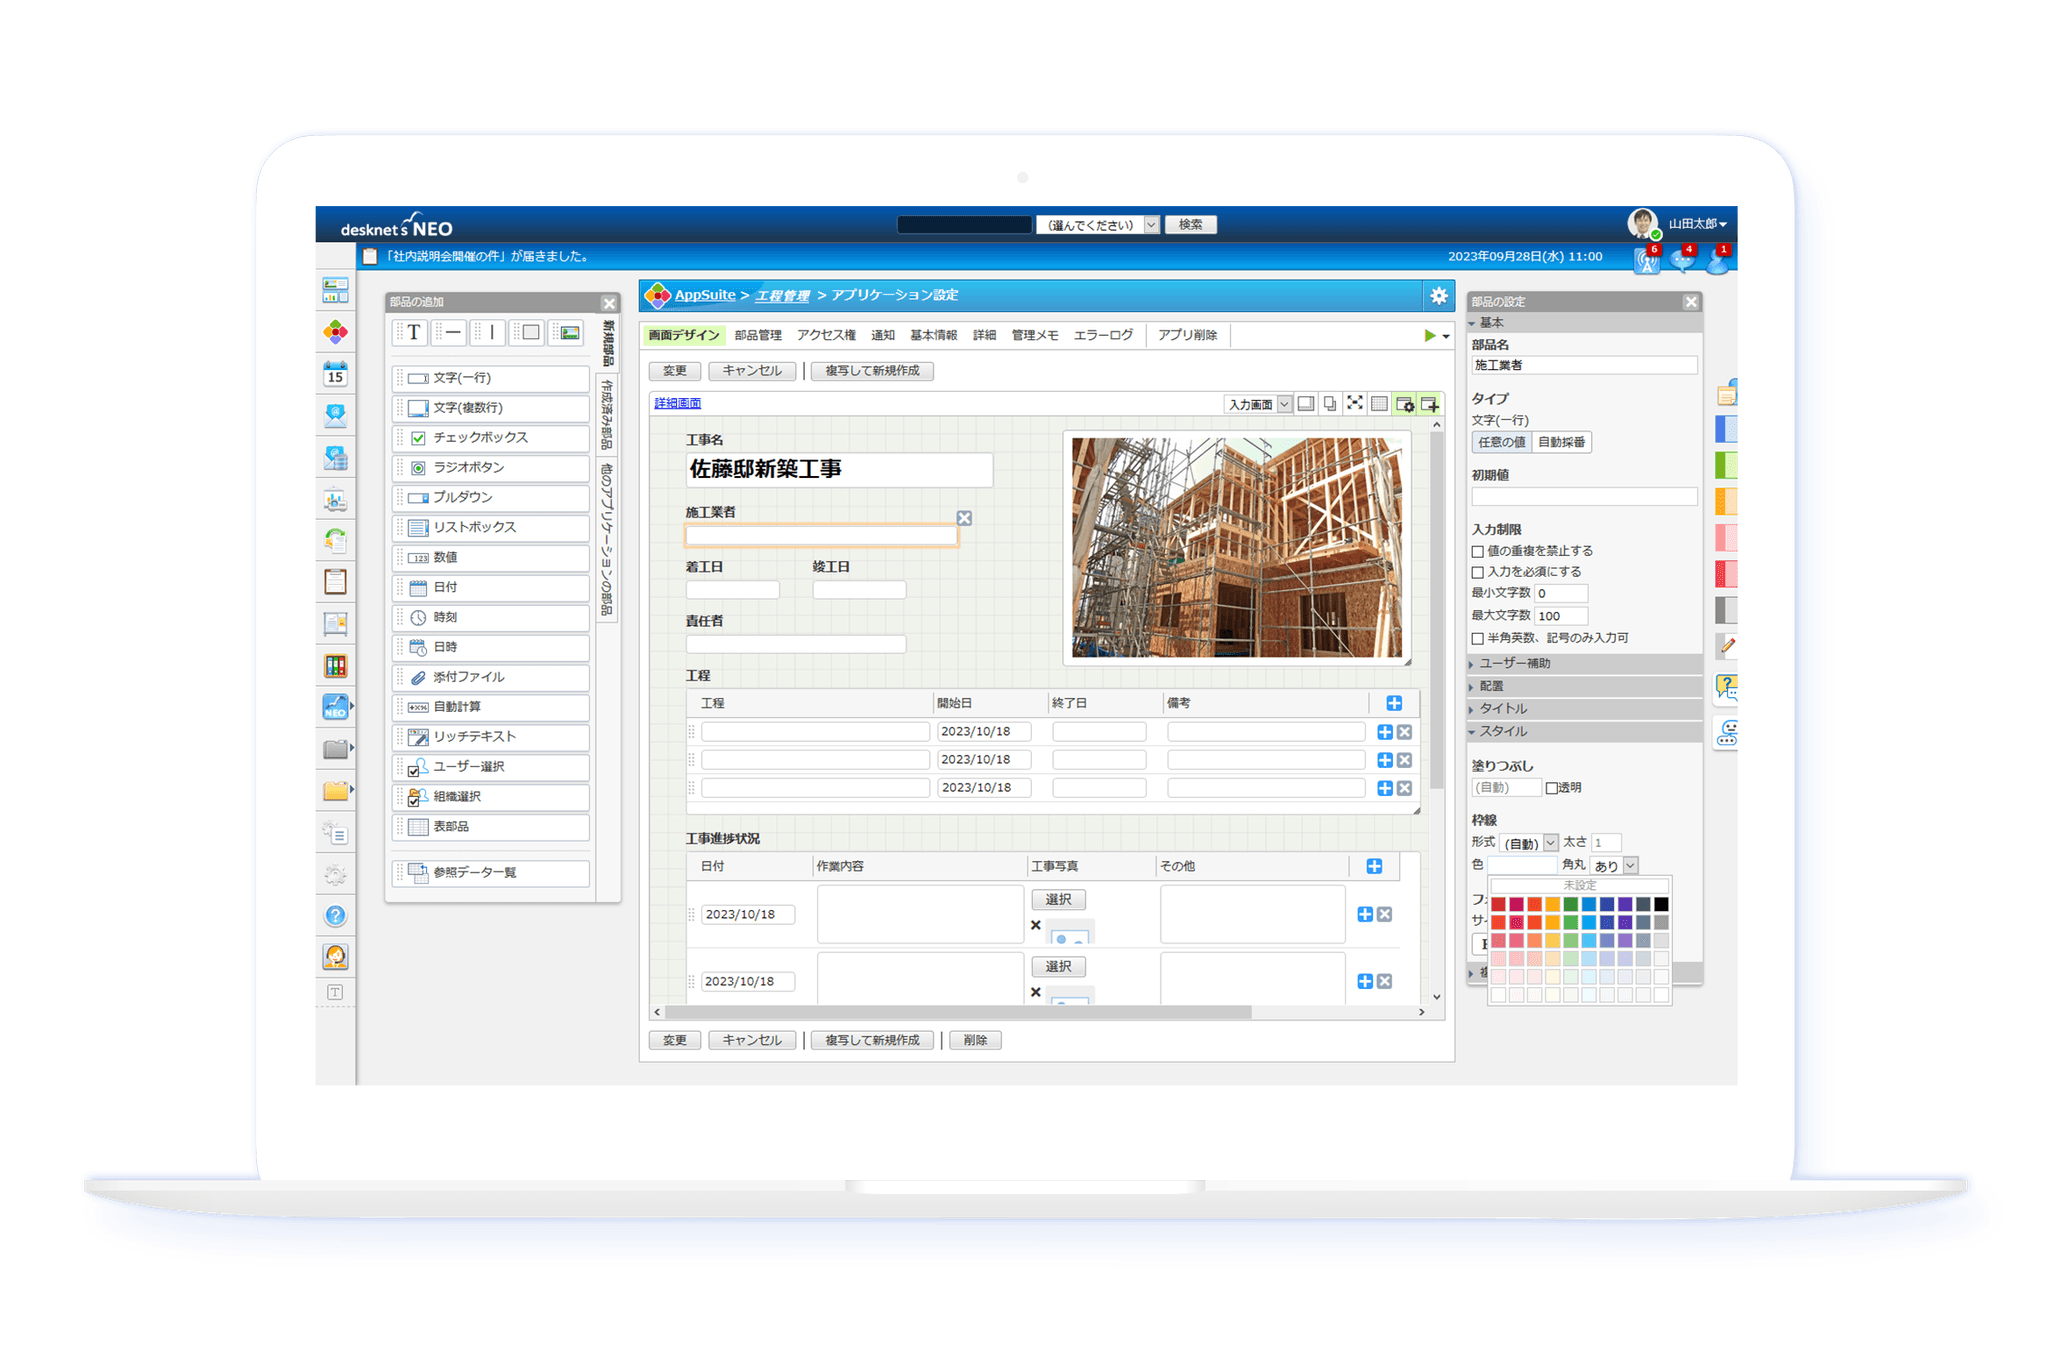Open the 入力画面 screen dropdown
The height and width of the screenshot is (1366, 2048).
tap(1257, 404)
